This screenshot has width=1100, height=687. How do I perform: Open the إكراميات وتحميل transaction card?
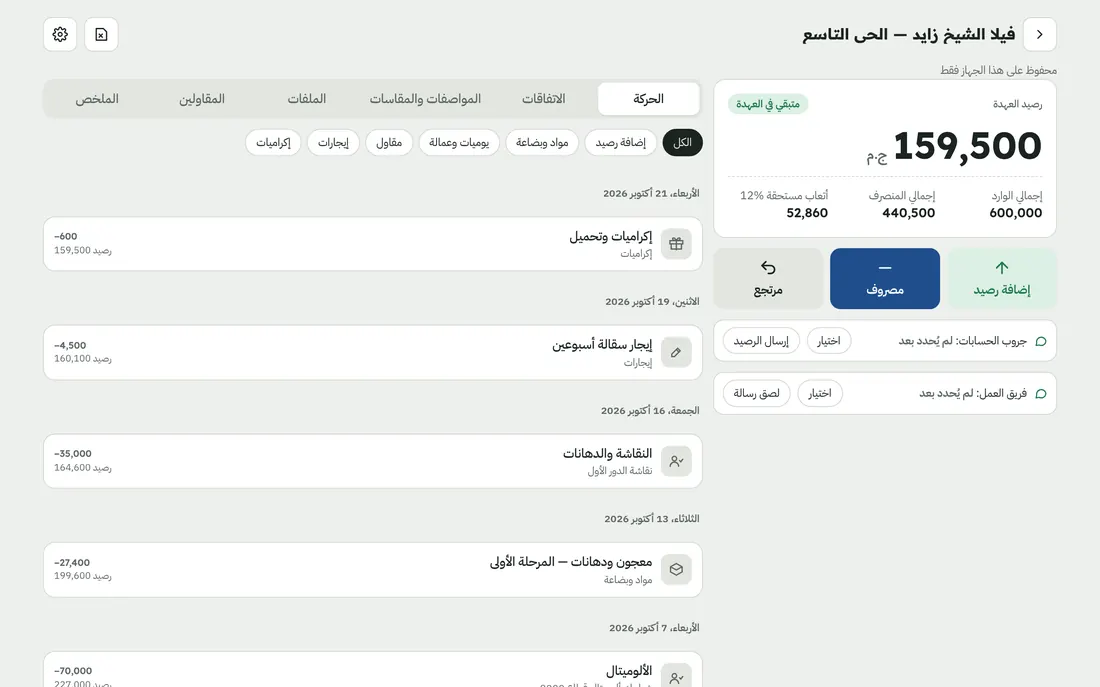(x=373, y=244)
